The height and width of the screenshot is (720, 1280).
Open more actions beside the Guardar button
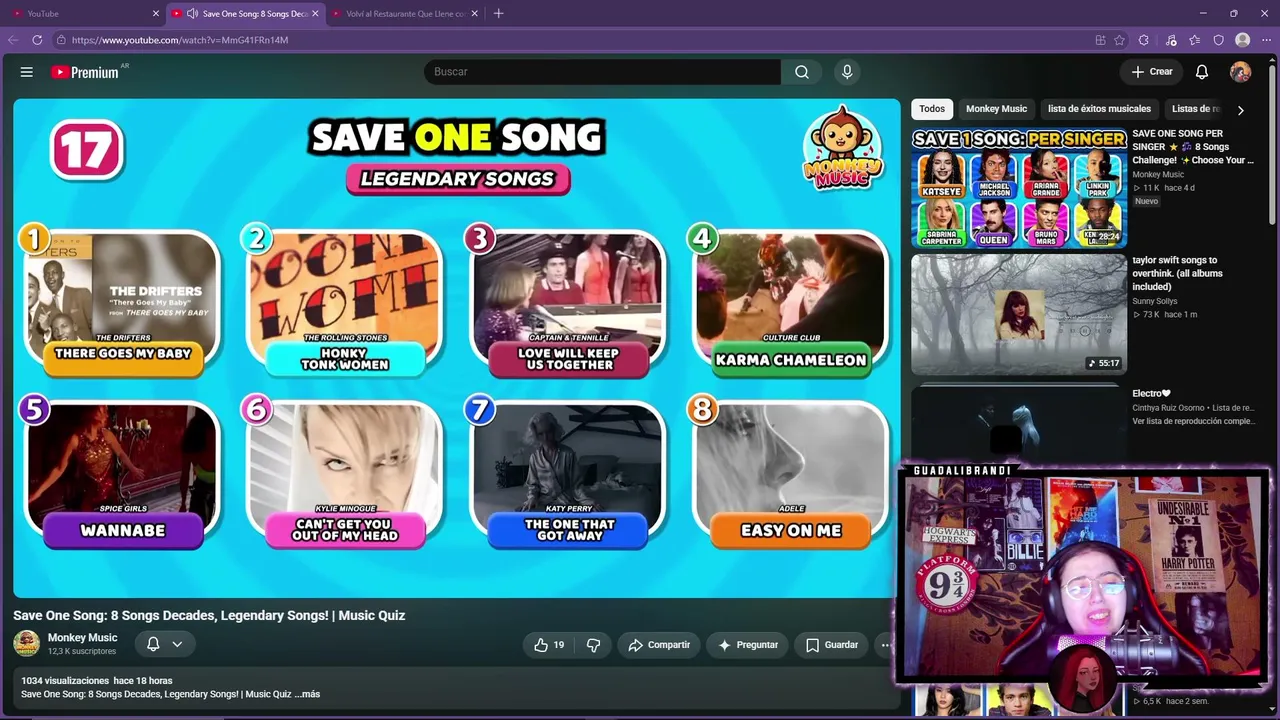tap(885, 645)
